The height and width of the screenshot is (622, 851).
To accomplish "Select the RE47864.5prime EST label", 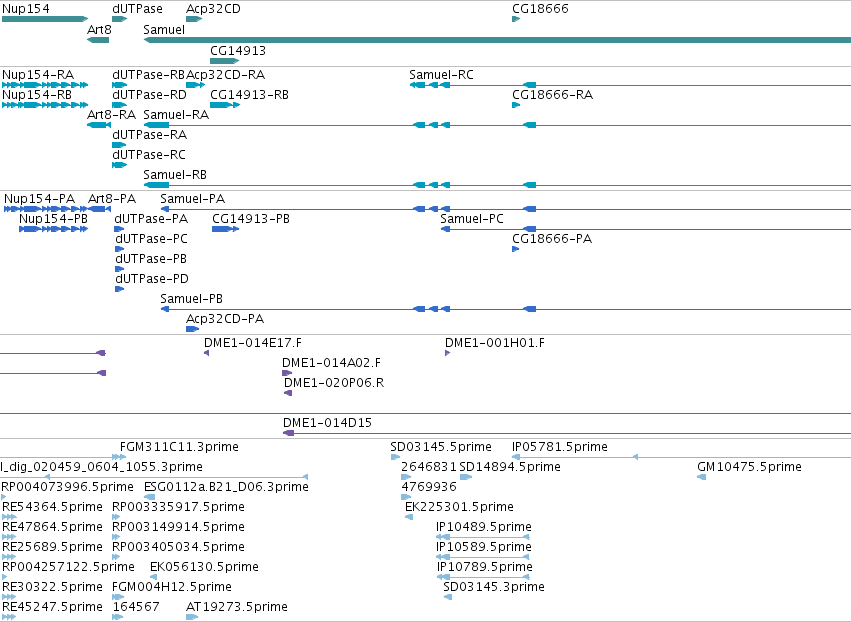I will coord(52,527).
